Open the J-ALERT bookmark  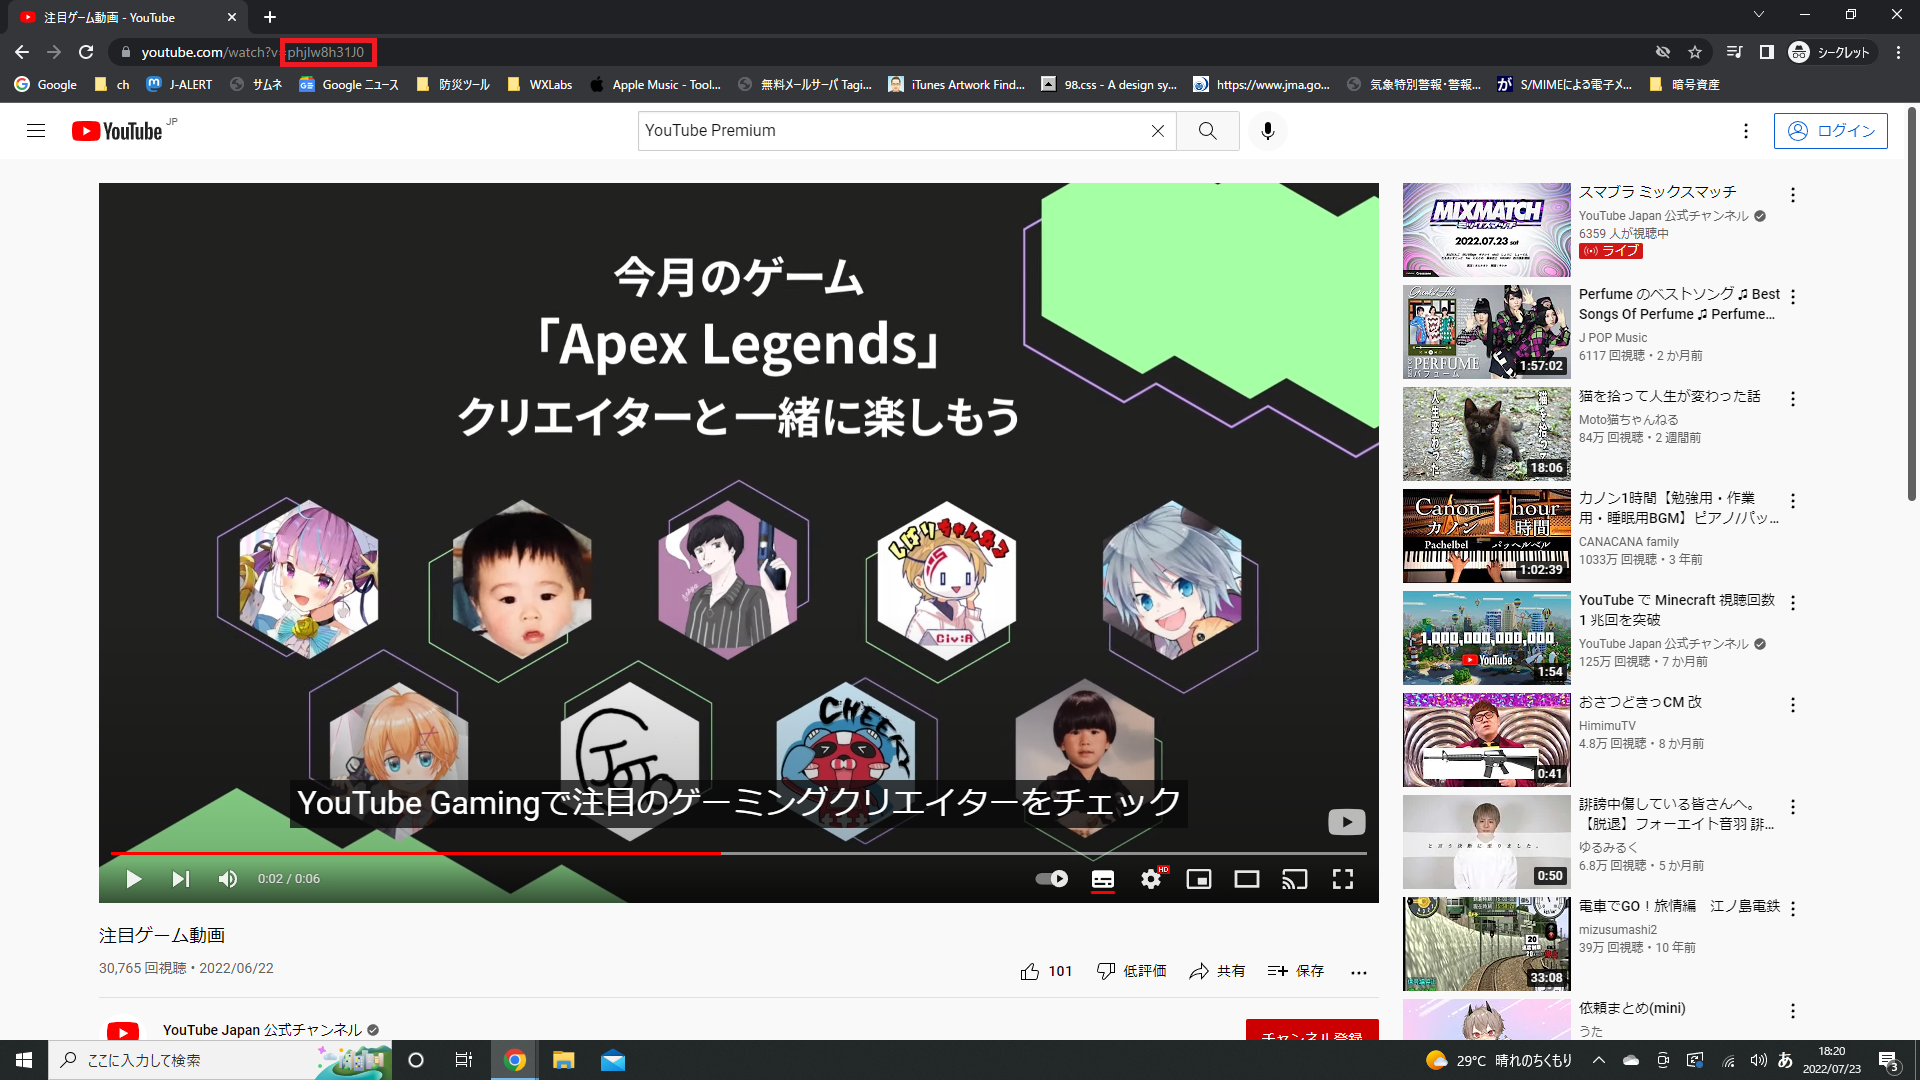pos(180,85)
